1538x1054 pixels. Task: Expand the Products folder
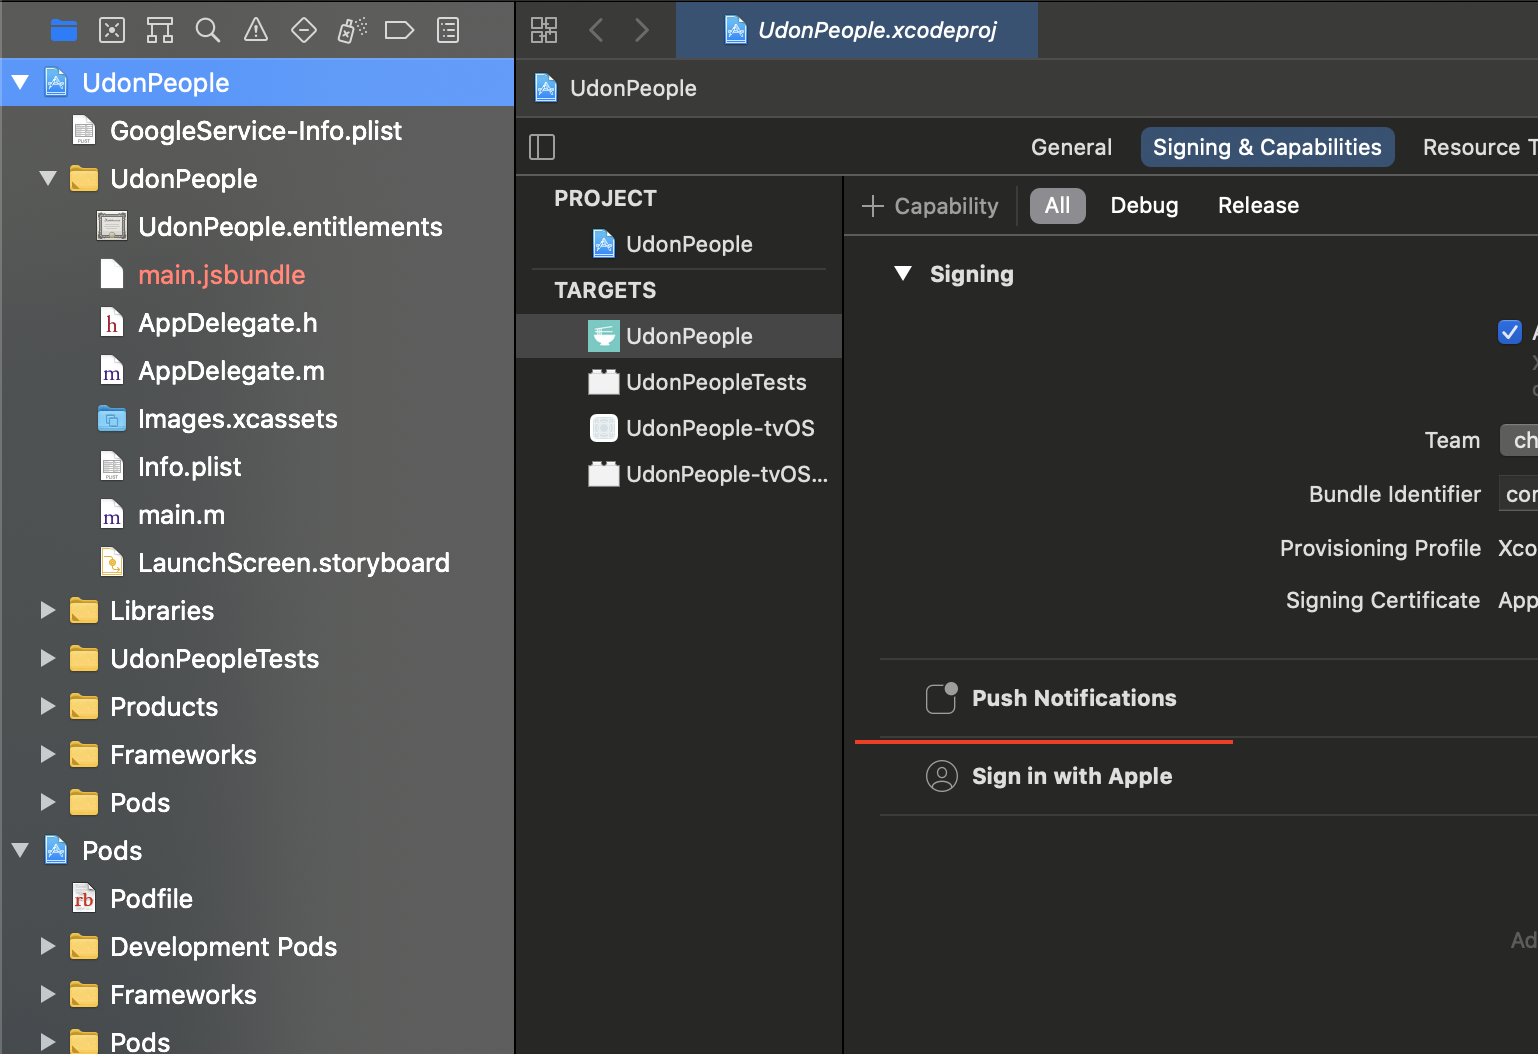click(x=47, y=706)
